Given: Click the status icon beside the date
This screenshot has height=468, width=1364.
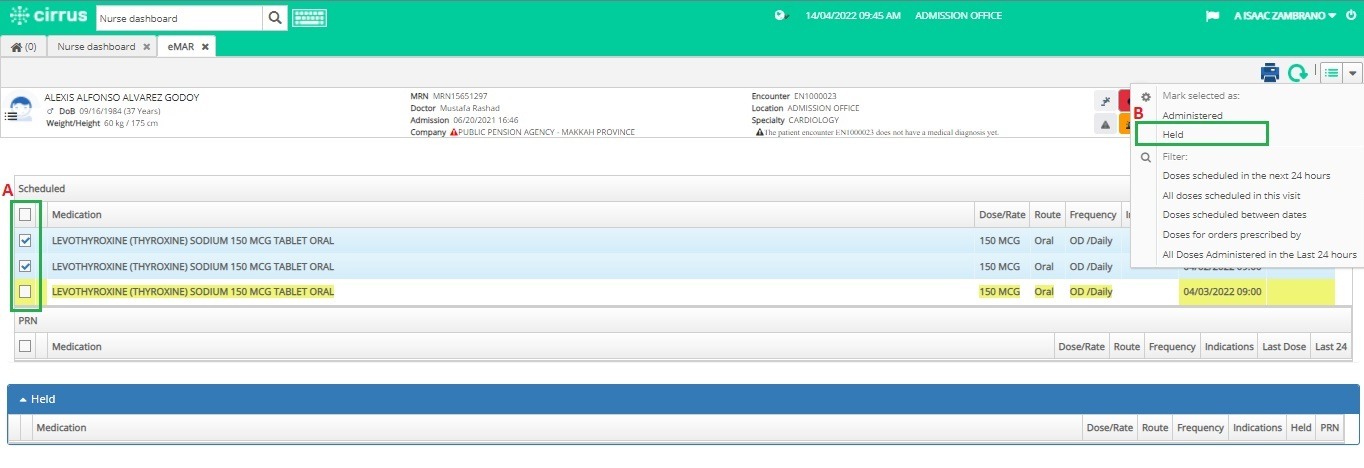Looking at the screenshot, I should pyautogui.click(x=782, y=16).
